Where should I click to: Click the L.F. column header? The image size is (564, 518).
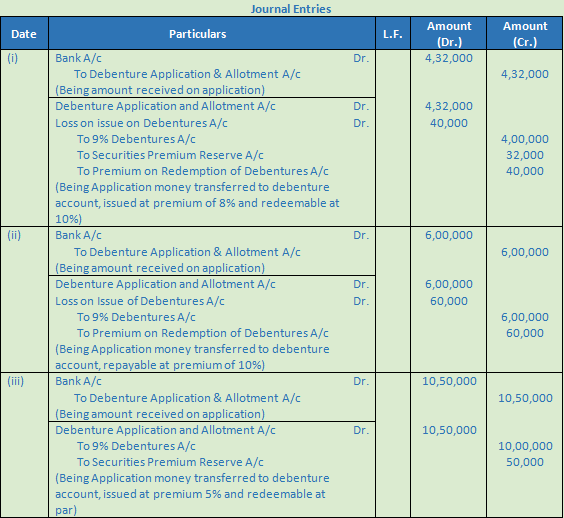[392, 34]
